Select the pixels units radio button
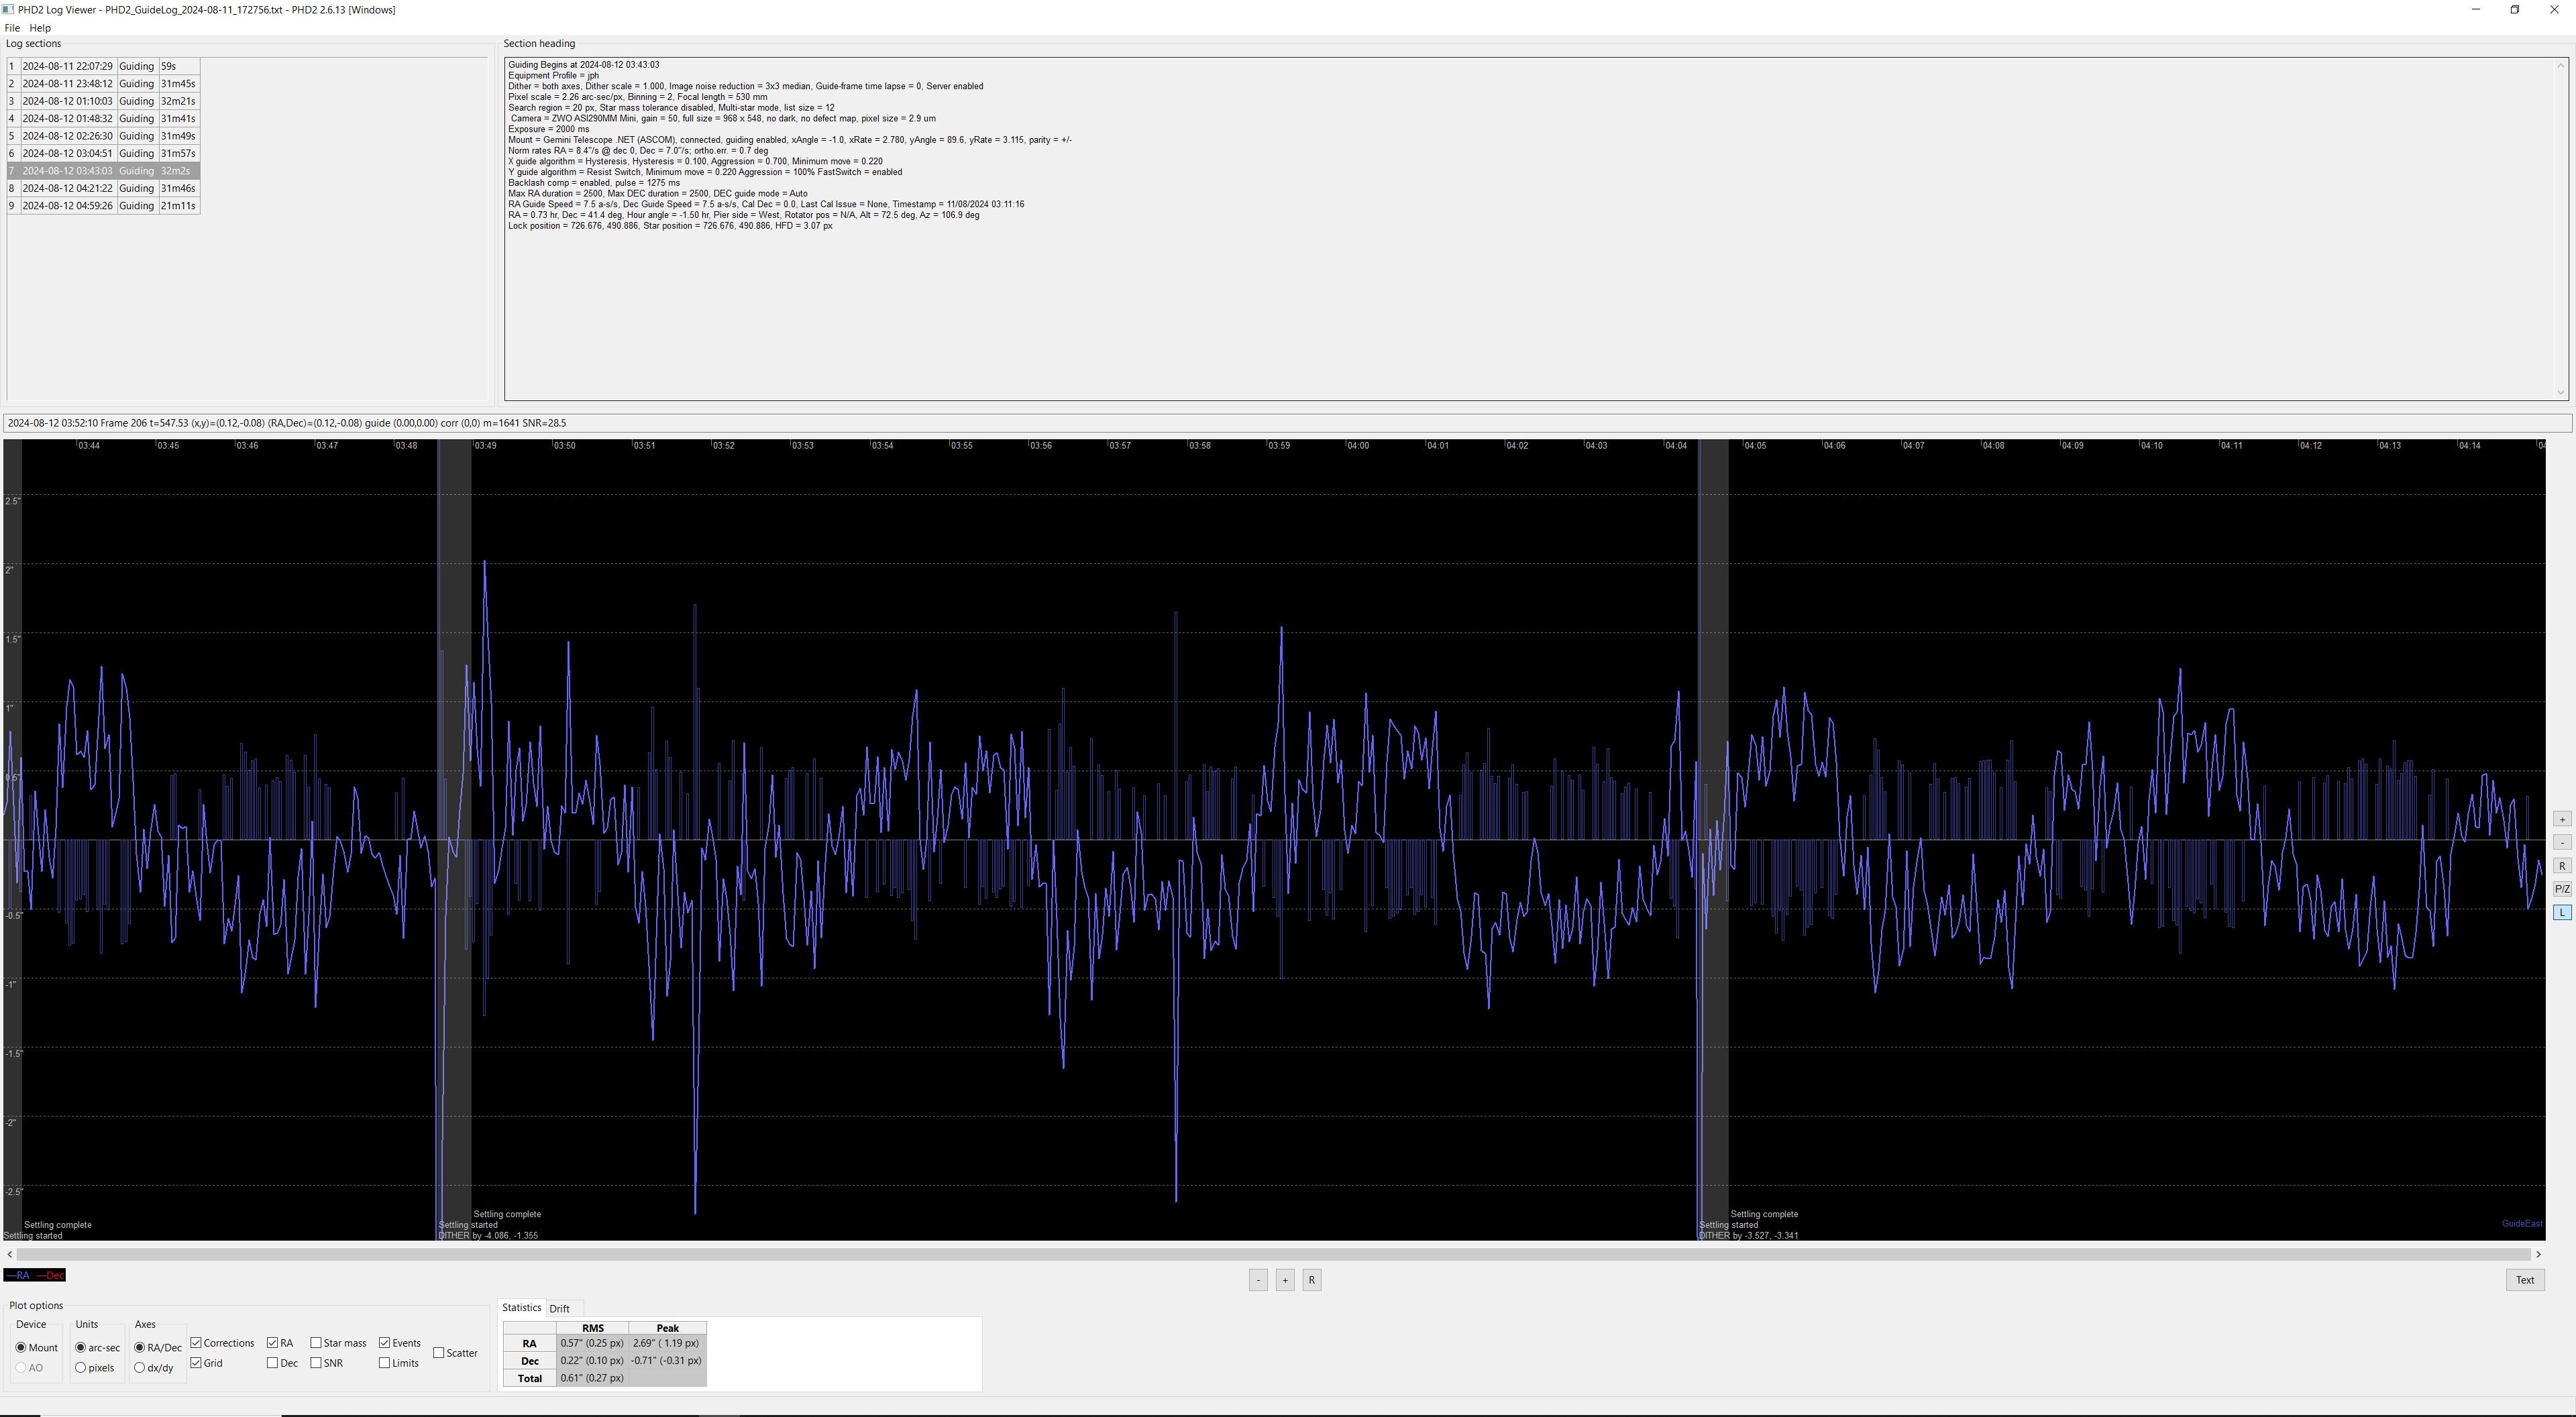 pos(81,1368)
